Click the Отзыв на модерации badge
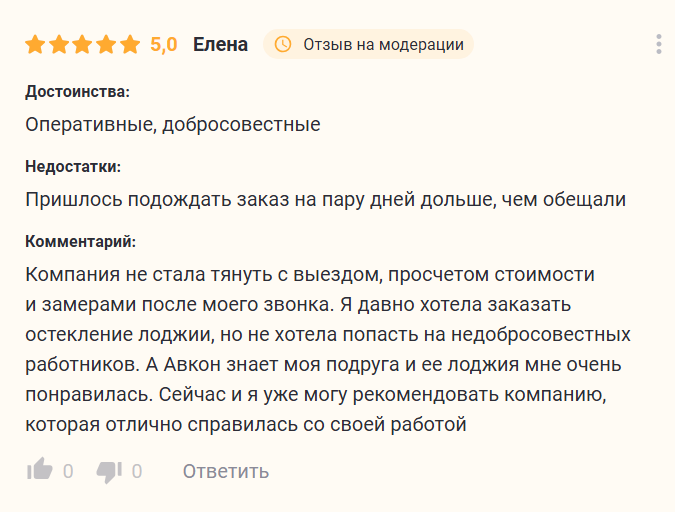Viewport: 675px width, 512px height. (368, 44)
